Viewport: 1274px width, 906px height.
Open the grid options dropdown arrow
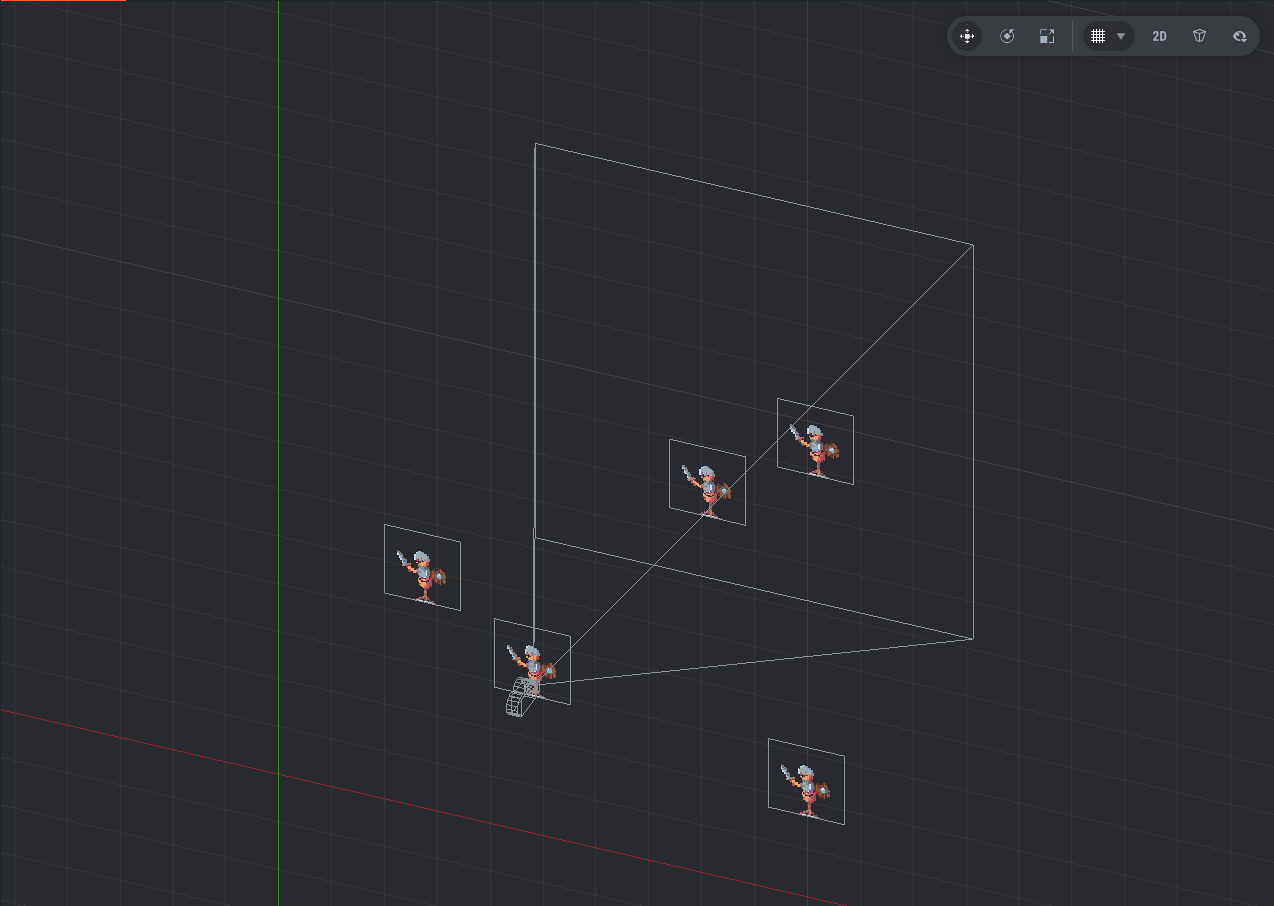point(1121,36)
